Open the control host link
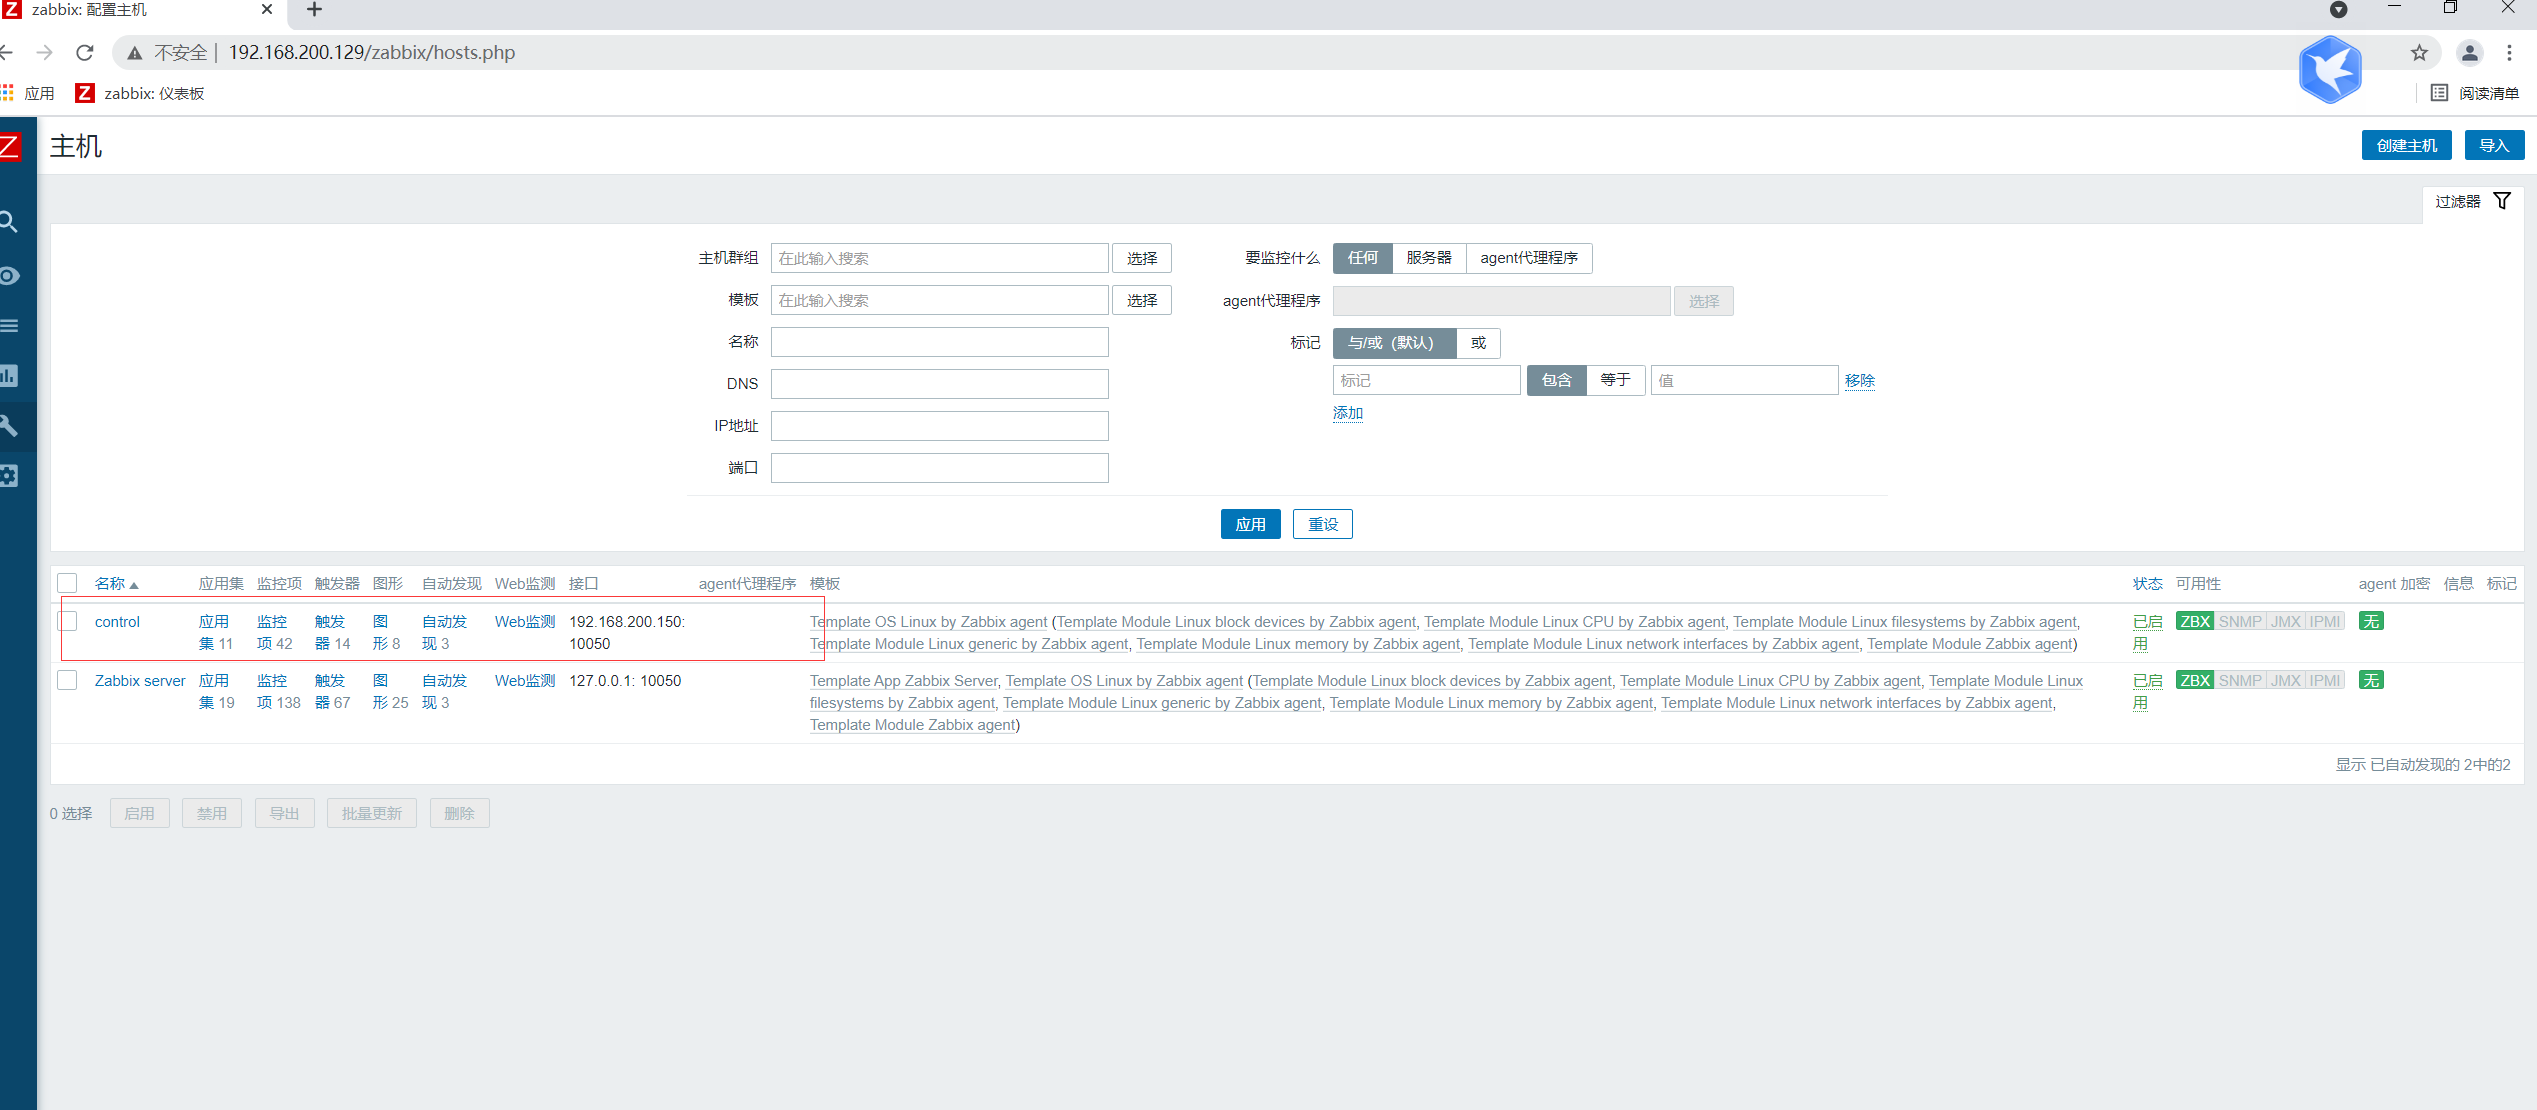2537x1110 pixels. 117,622
